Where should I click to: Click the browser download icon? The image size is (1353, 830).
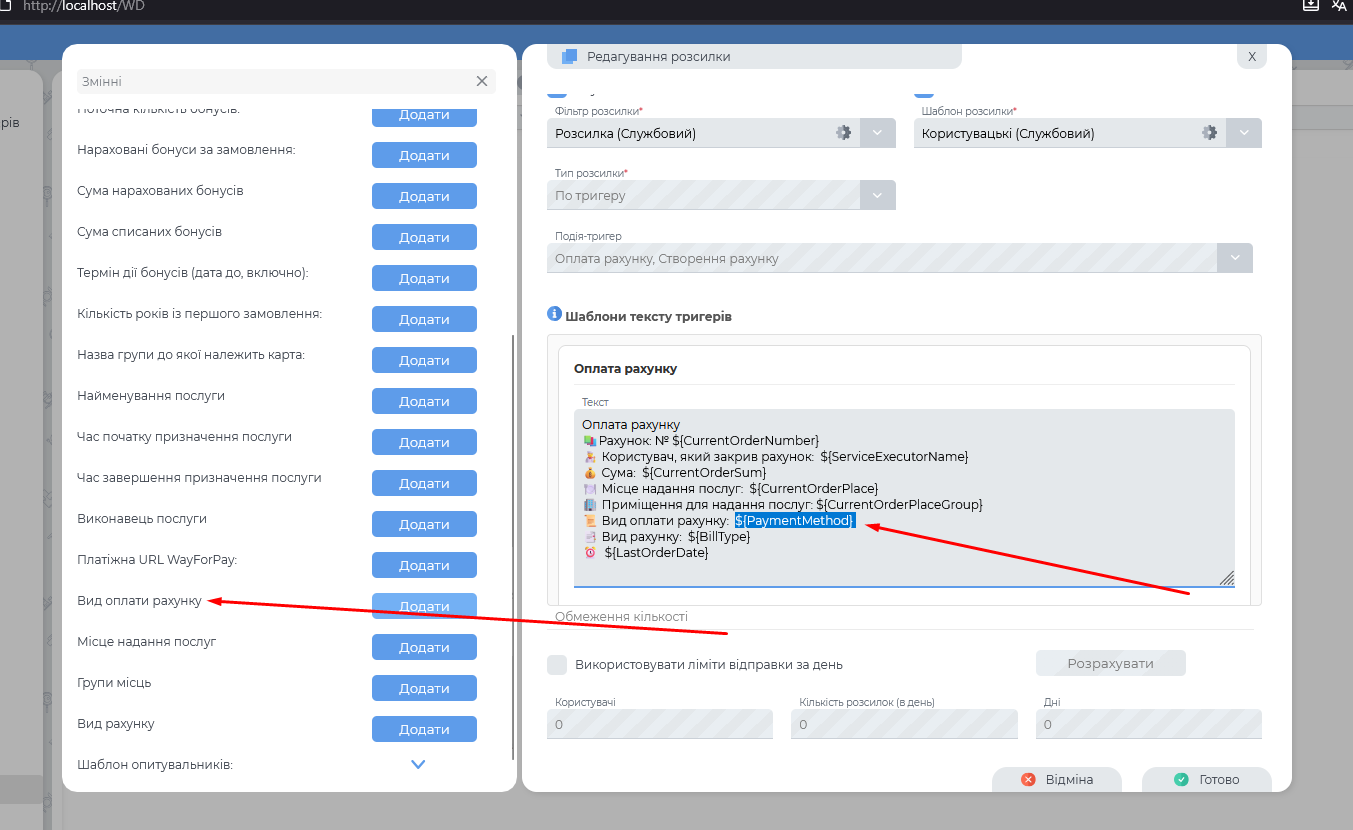point(1311,5)
